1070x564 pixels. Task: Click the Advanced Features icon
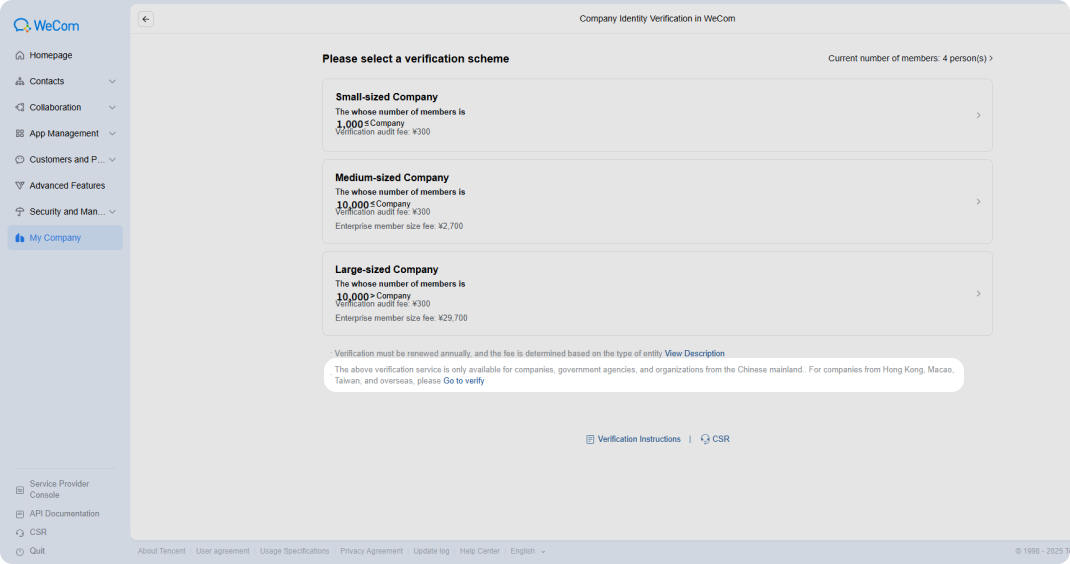[20, 186]
